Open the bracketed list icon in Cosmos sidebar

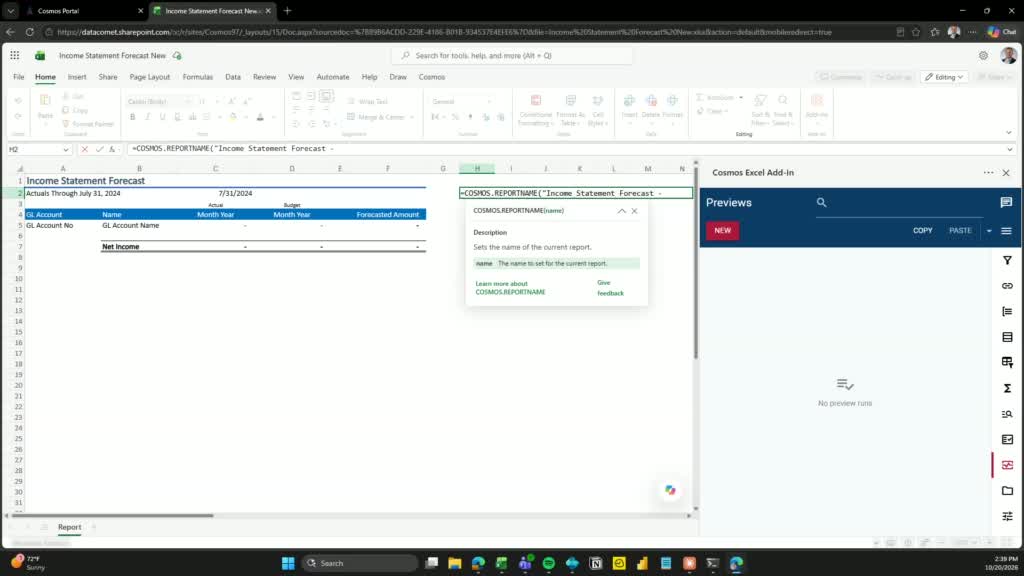[x=1007, y=312]
